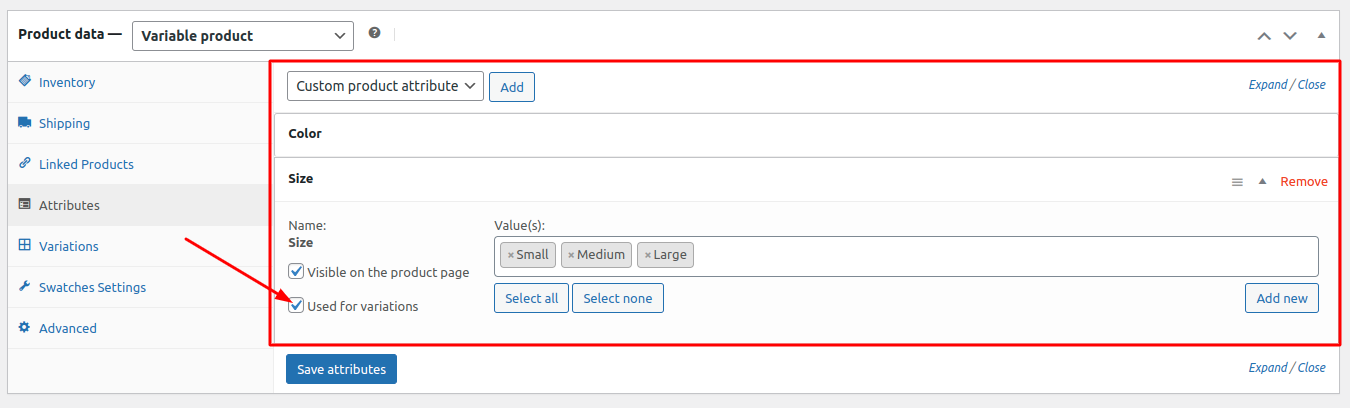
Task: Open the Variable product type dropdown
Action: tap(242, 35)
